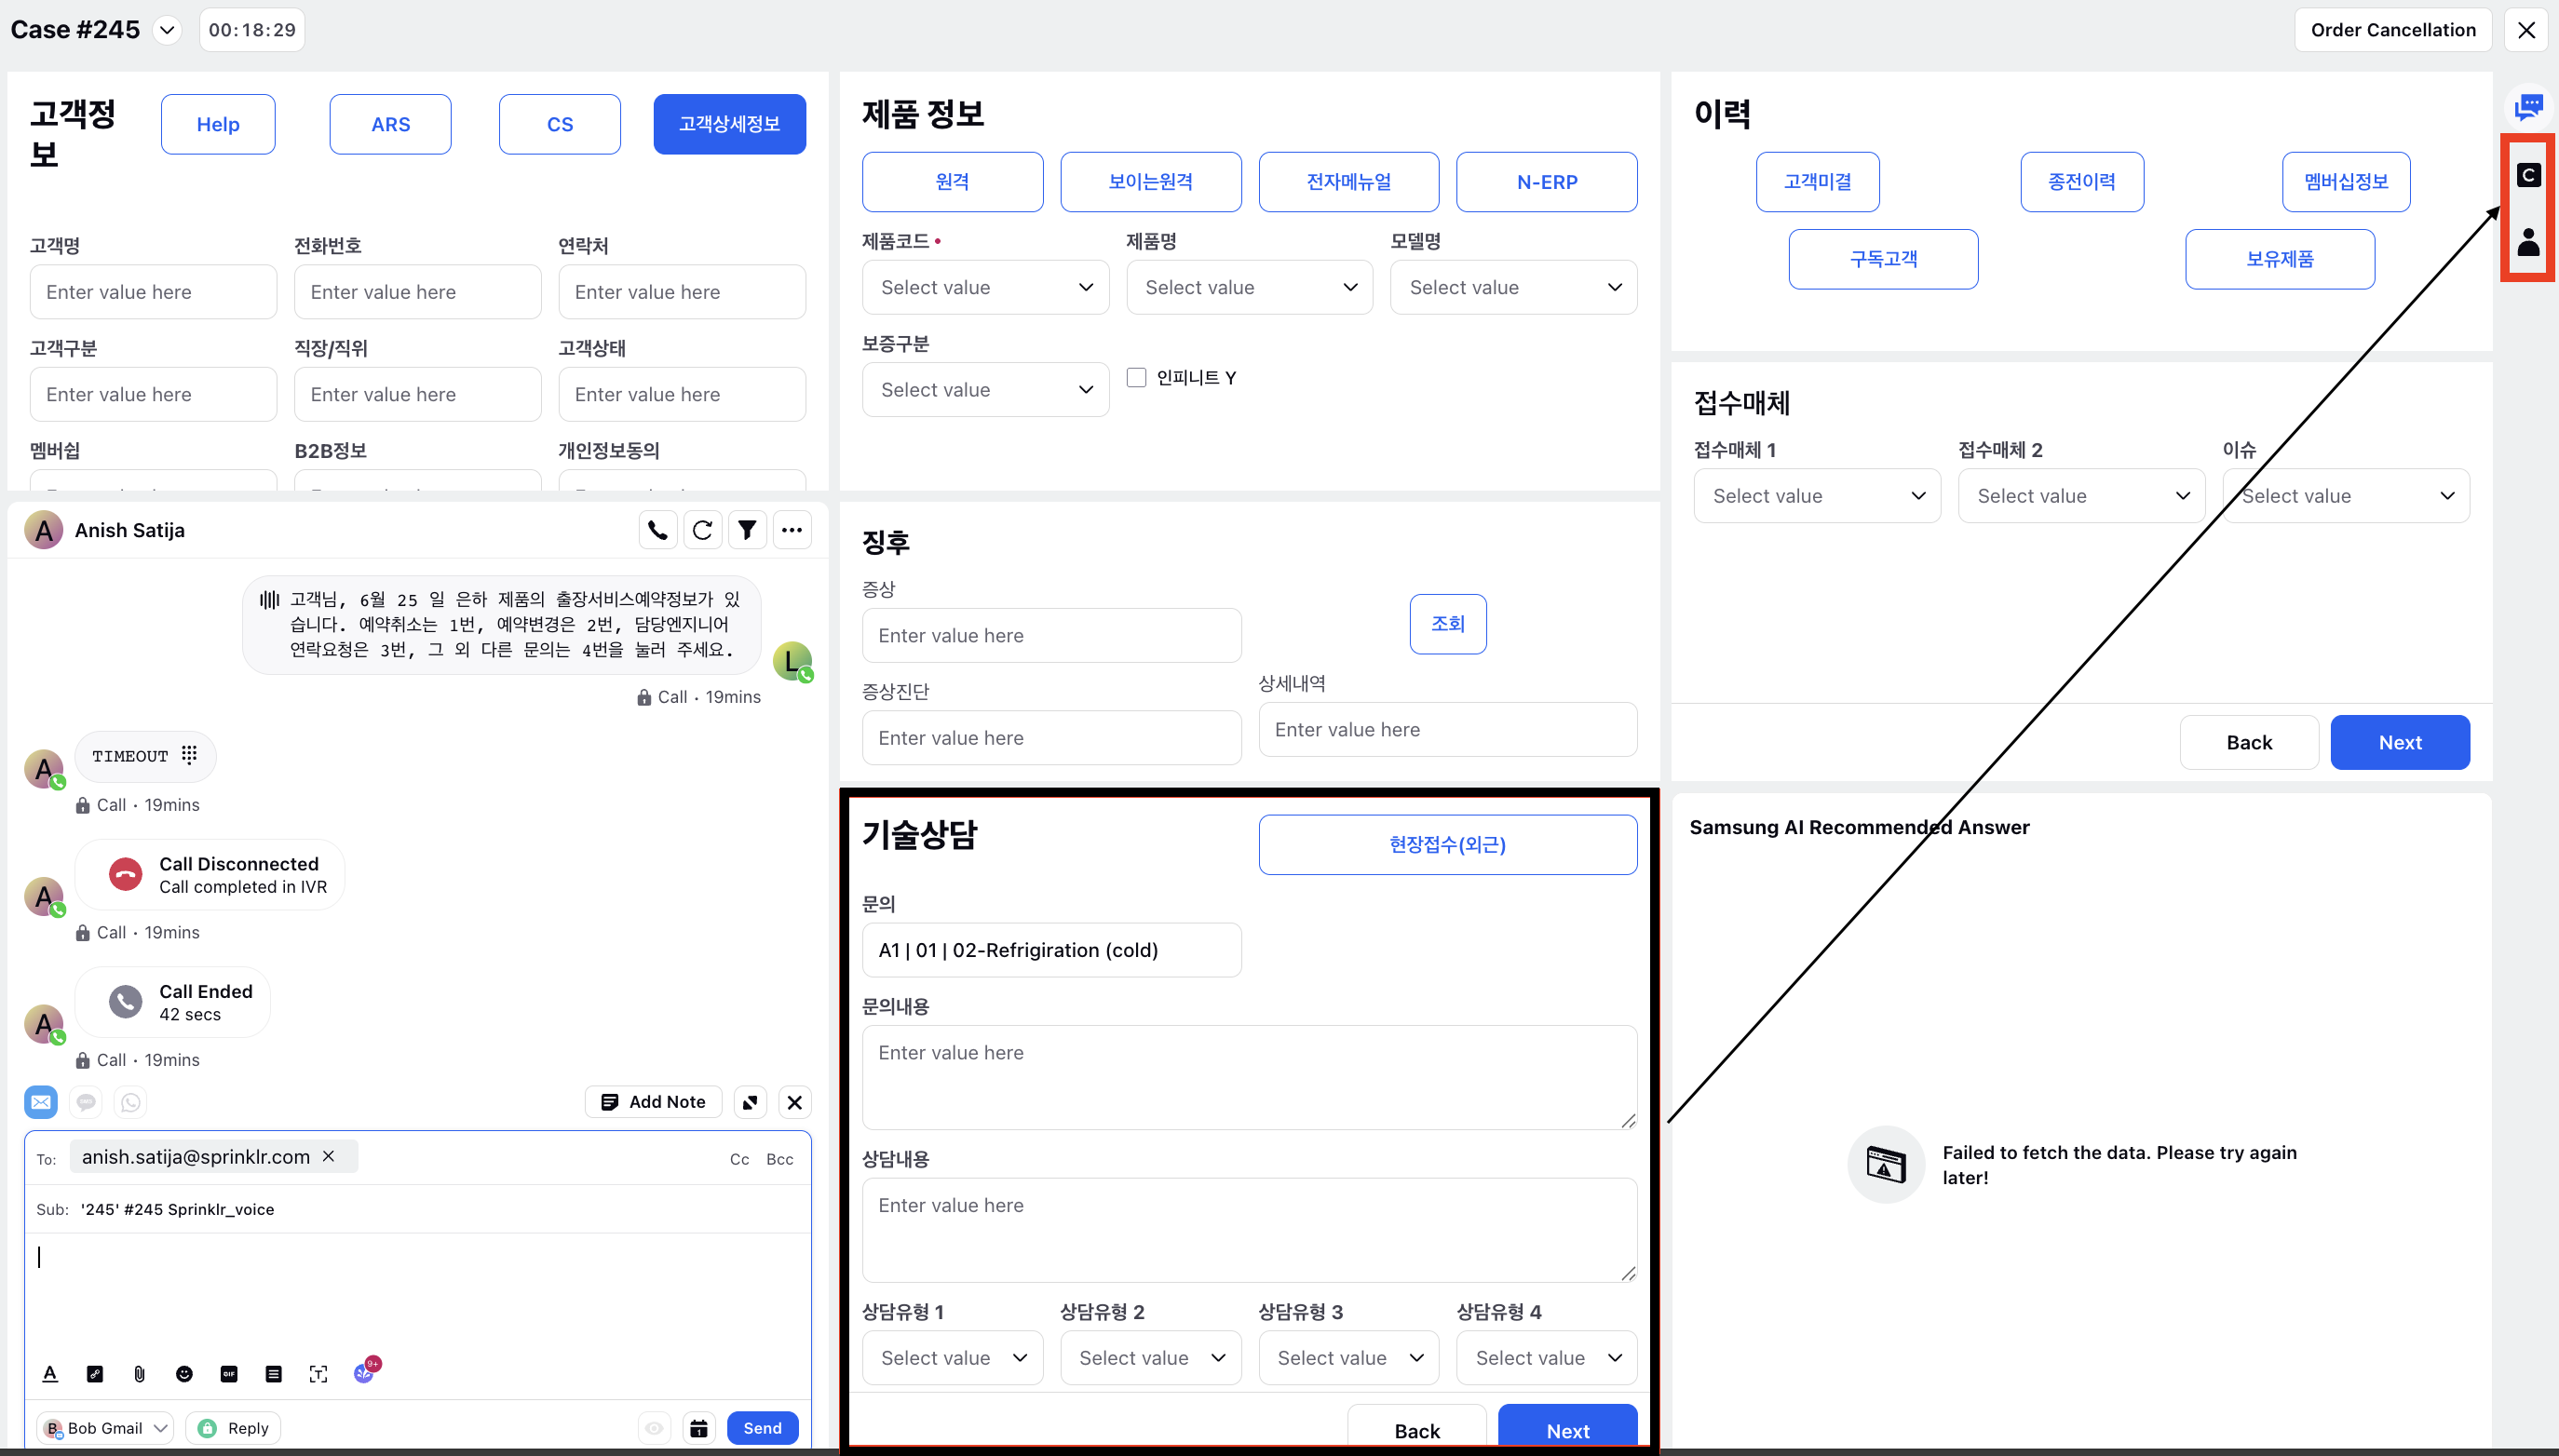Click the 현장접수(외근) button

coord(1447,845)
